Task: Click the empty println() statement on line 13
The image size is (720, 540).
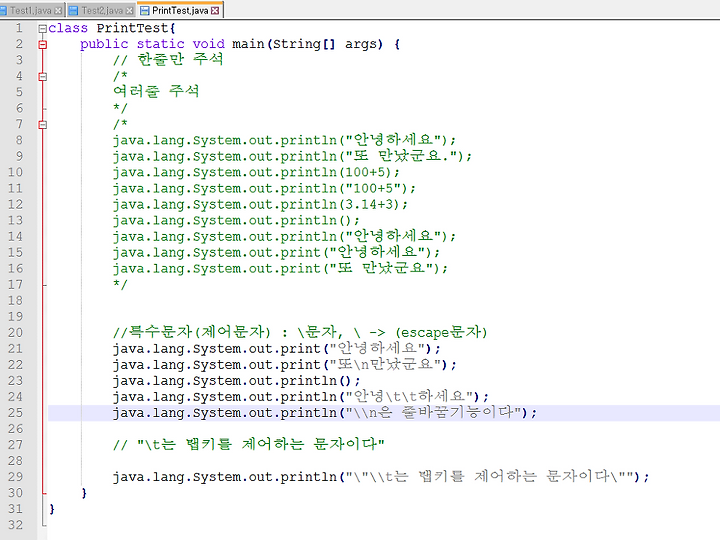Action: pos(236,221)
